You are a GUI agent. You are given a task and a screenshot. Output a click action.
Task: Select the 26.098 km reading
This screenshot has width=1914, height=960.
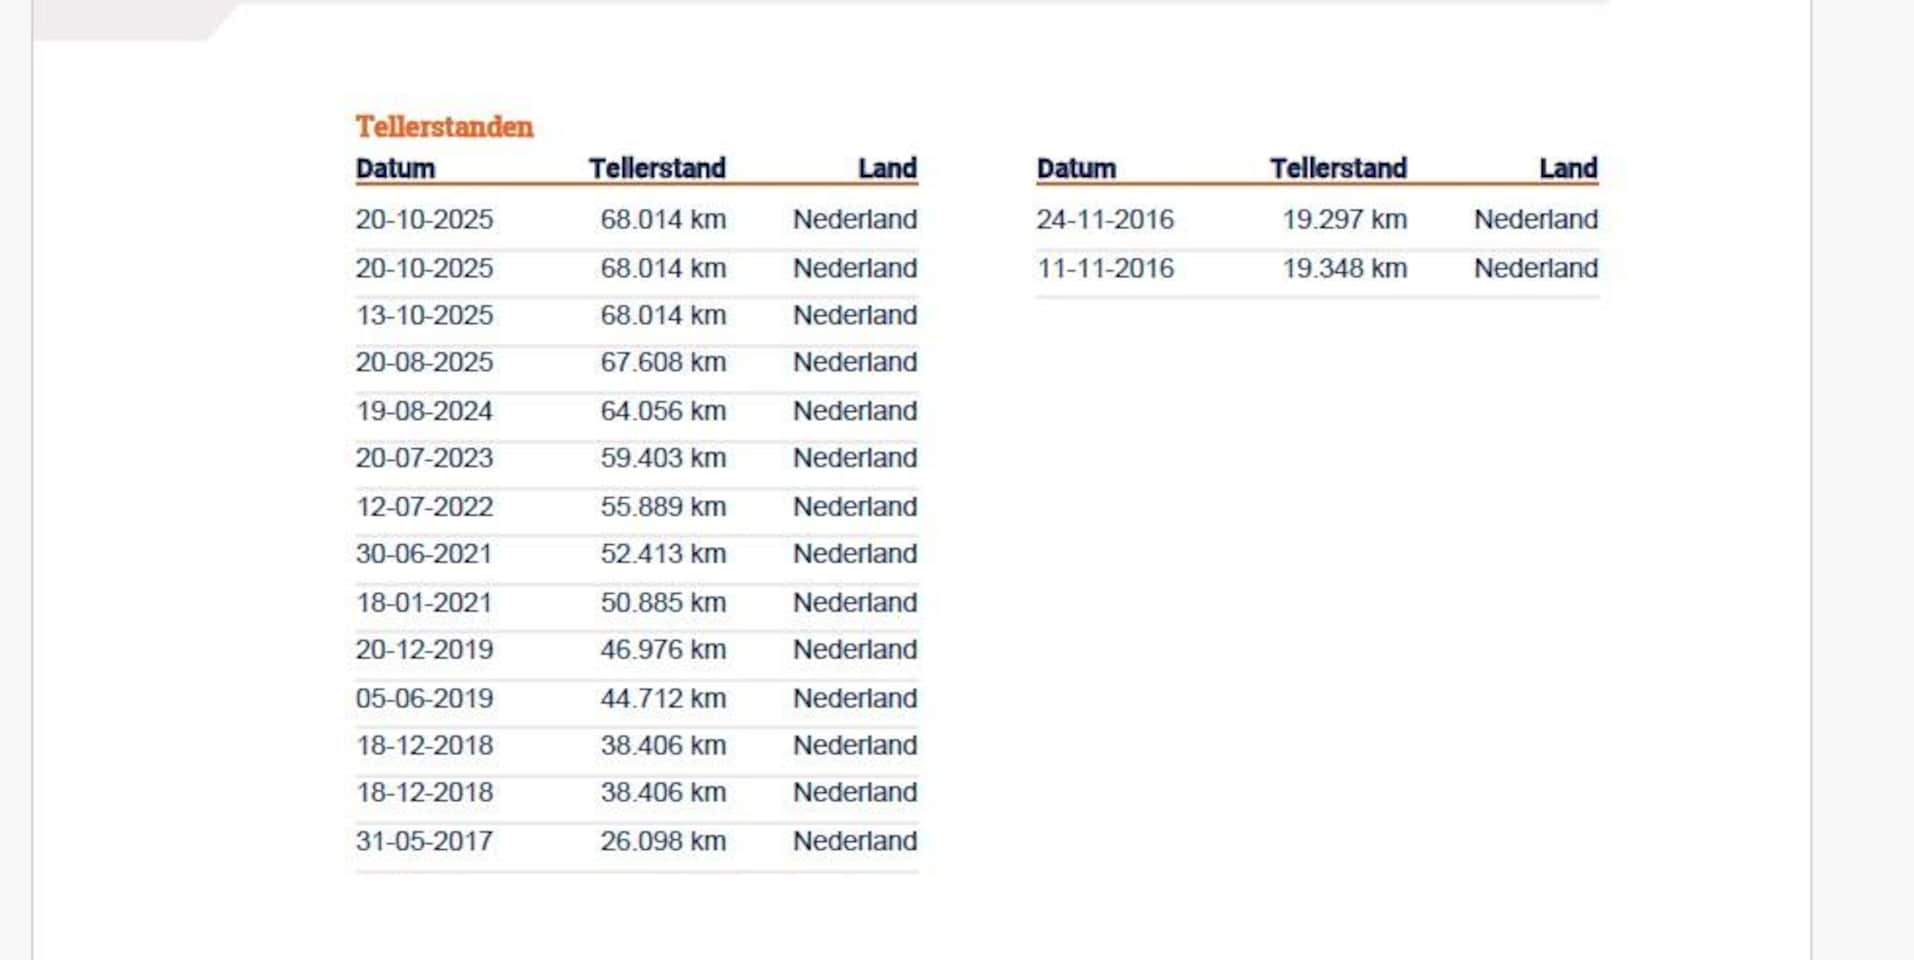pos(662,841)
